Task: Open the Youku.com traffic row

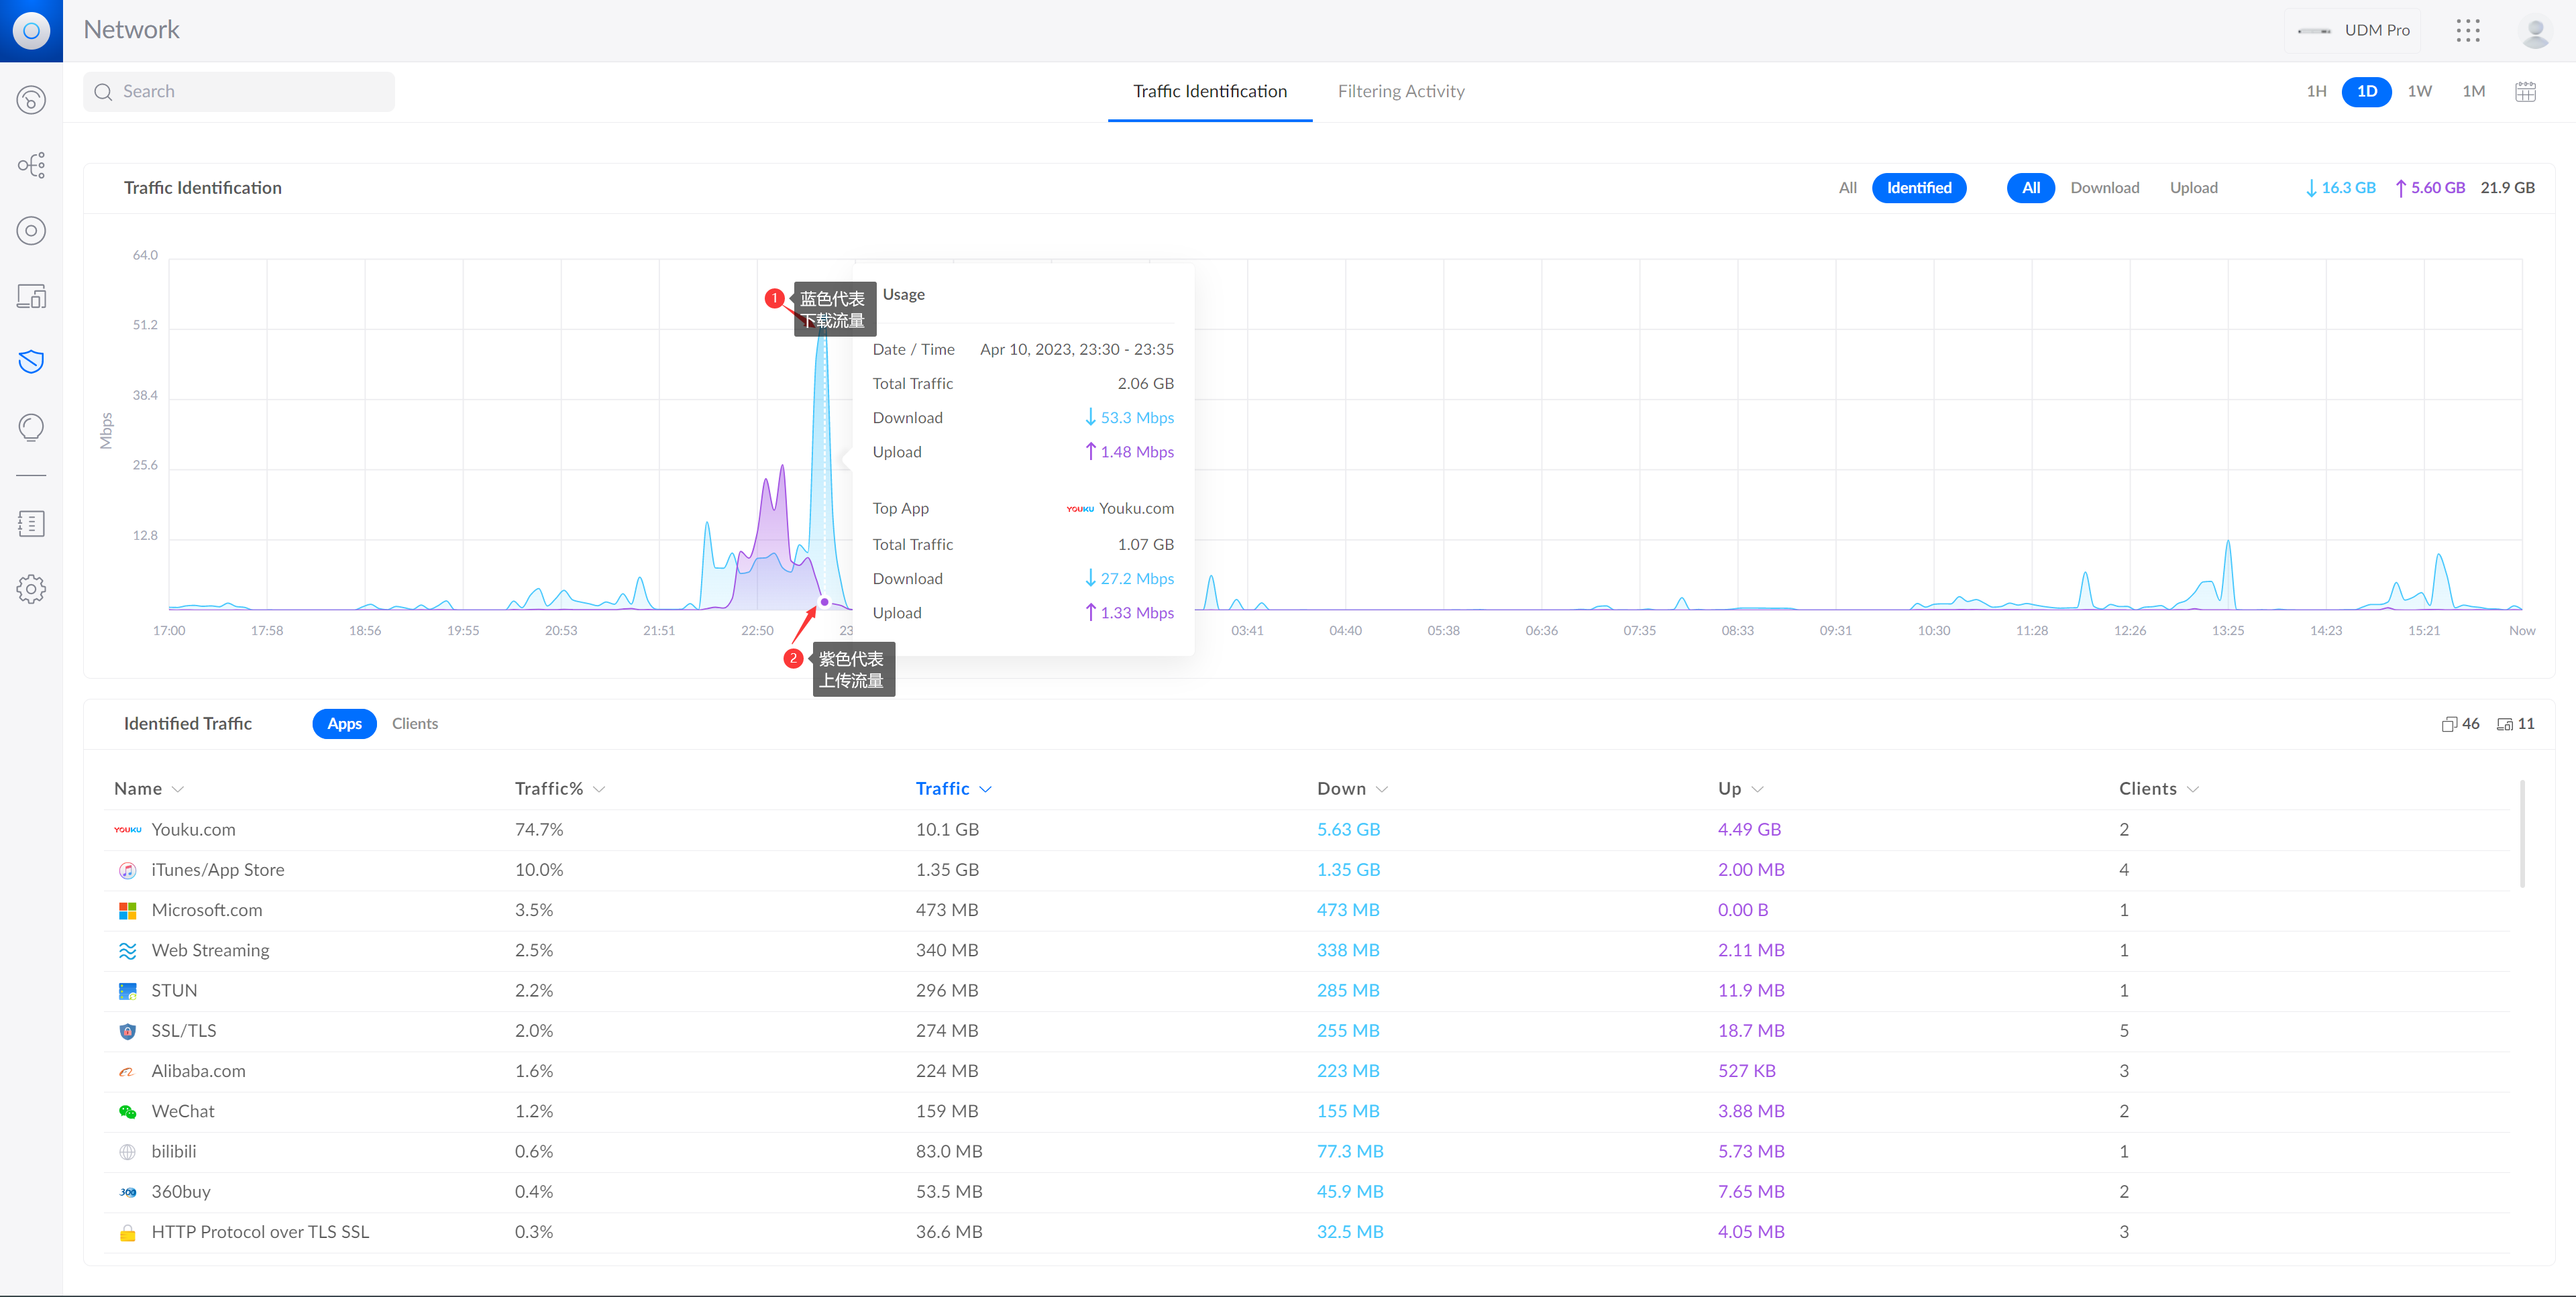Action: (1306, 830)
